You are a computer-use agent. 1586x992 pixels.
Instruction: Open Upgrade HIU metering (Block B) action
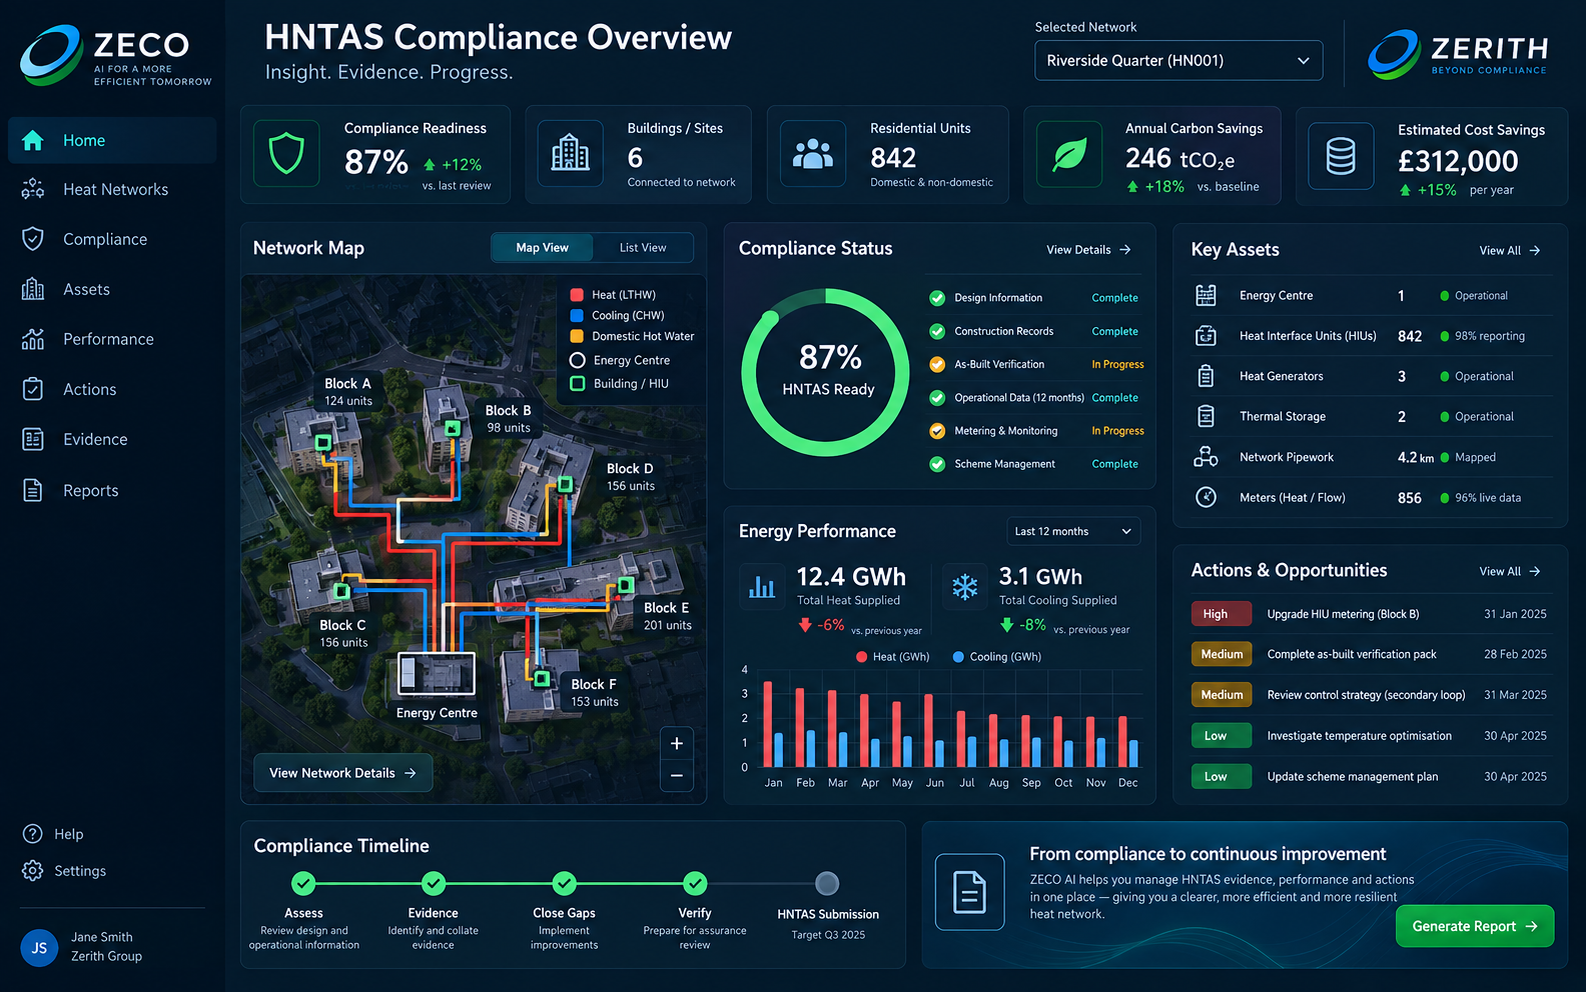click(1369, 614)
